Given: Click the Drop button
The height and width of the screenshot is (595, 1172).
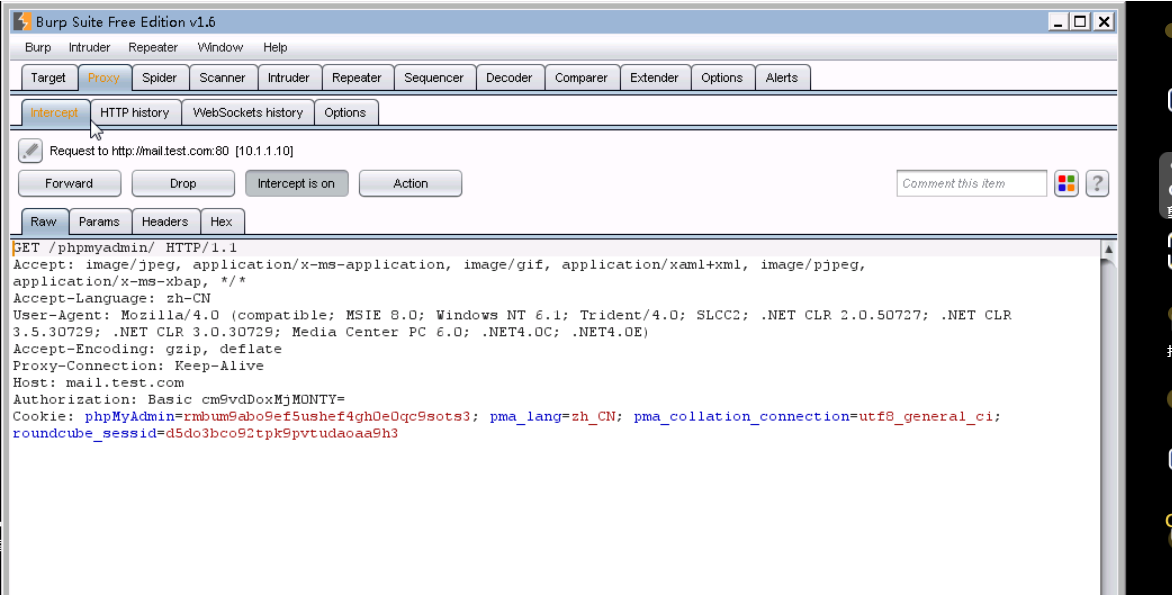Looking at the screenshot, I should 183,183.
